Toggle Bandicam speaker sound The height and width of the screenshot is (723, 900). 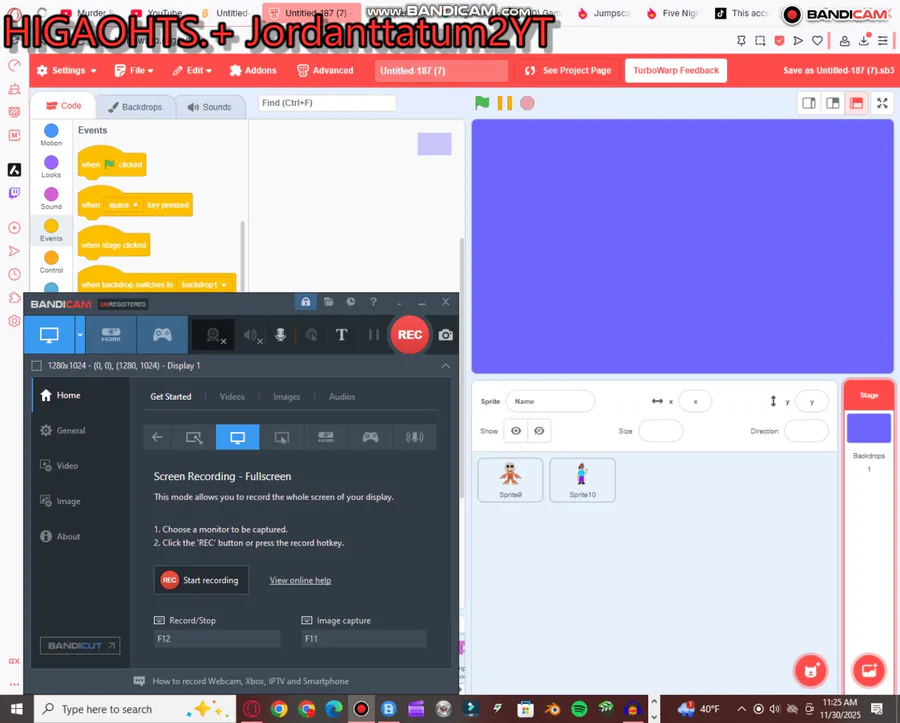252,335
